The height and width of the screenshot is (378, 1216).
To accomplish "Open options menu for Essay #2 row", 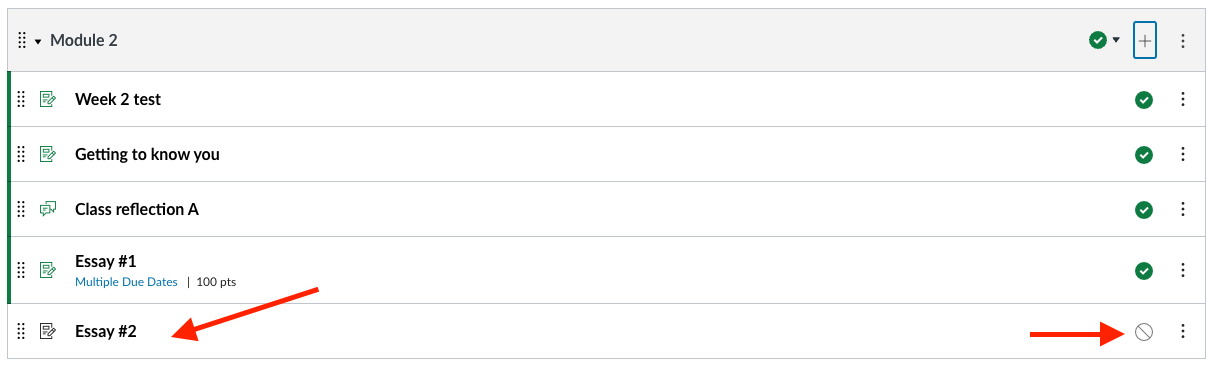I will click(1183, 332).
